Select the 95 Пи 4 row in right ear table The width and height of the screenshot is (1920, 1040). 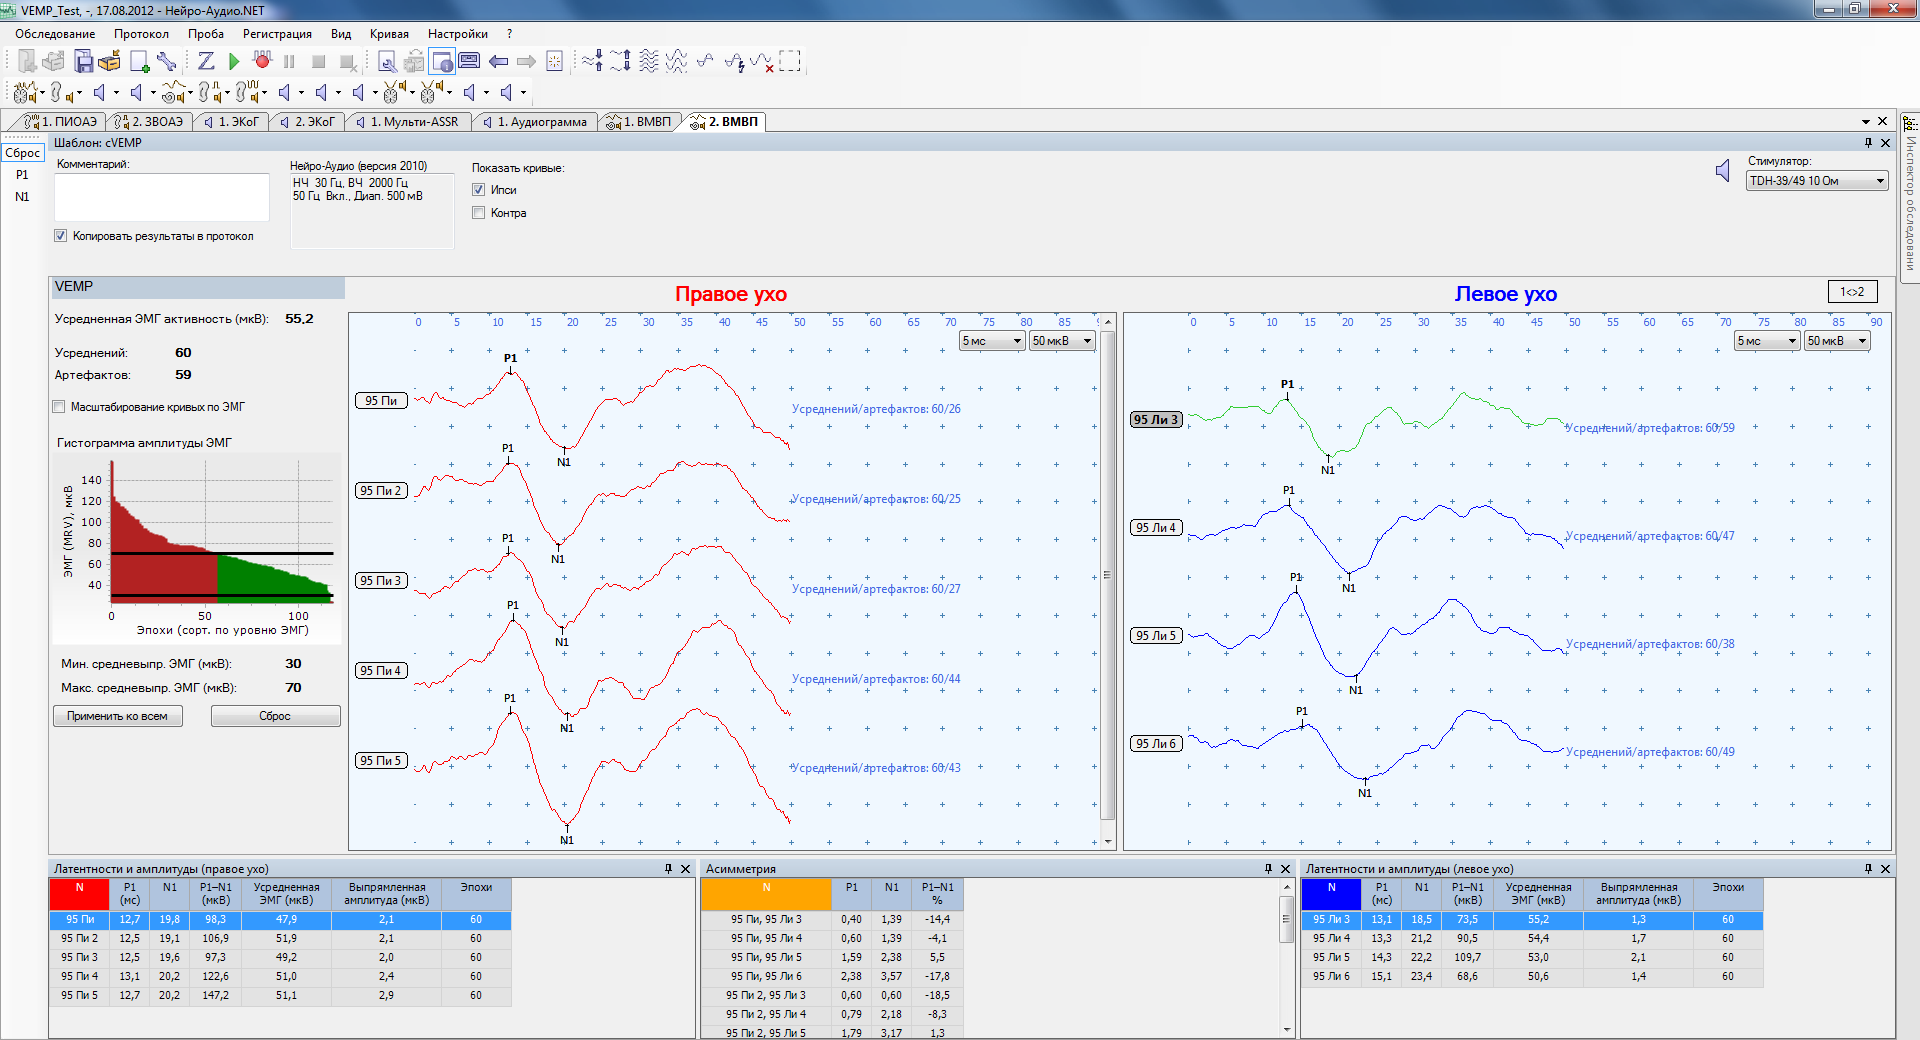[280, 976]
